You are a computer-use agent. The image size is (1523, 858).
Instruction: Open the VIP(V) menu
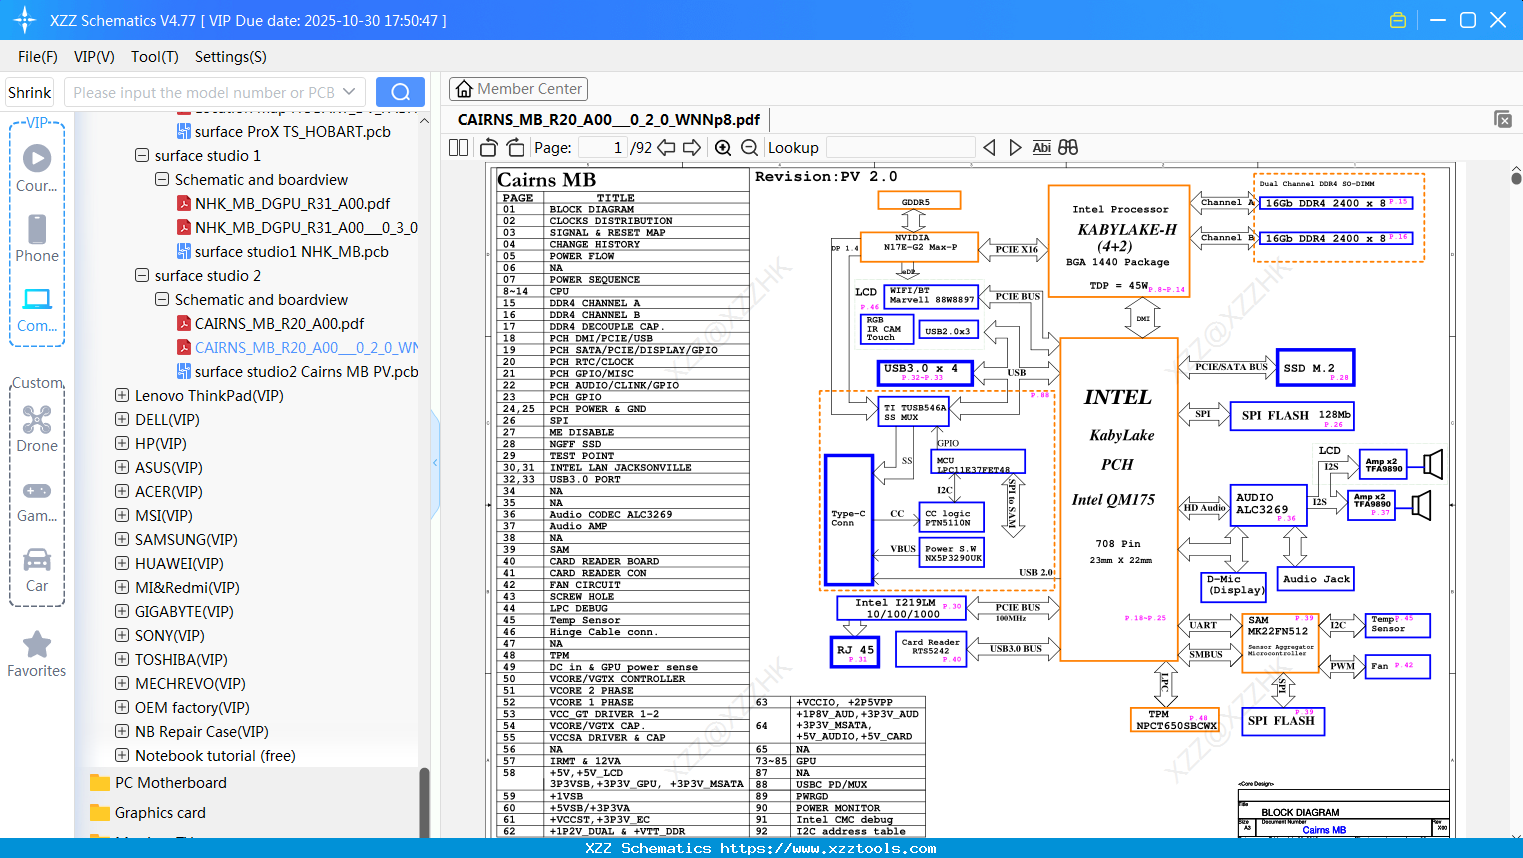pyautogui.click(x=94, y=57)
